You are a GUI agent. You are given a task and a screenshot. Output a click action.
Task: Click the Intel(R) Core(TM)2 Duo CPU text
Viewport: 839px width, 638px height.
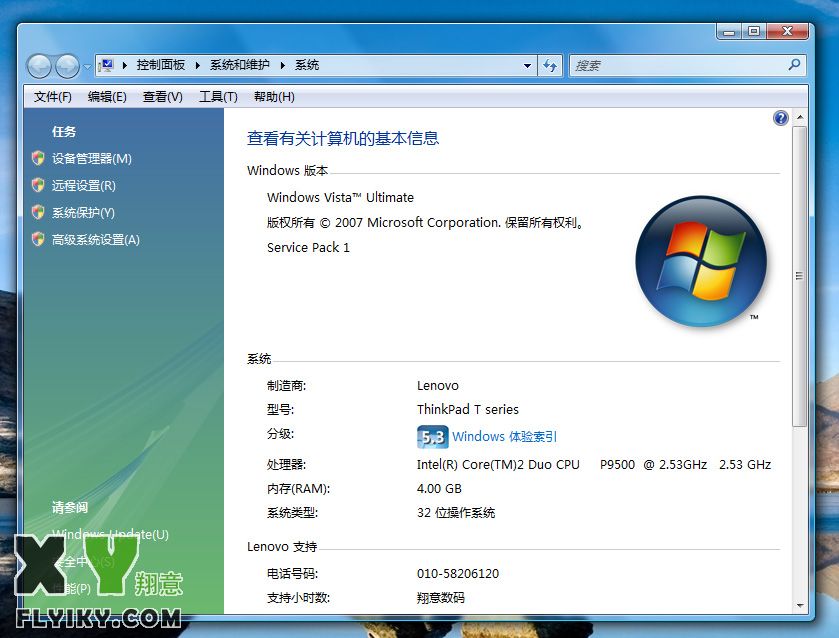[x=498, y=465]
